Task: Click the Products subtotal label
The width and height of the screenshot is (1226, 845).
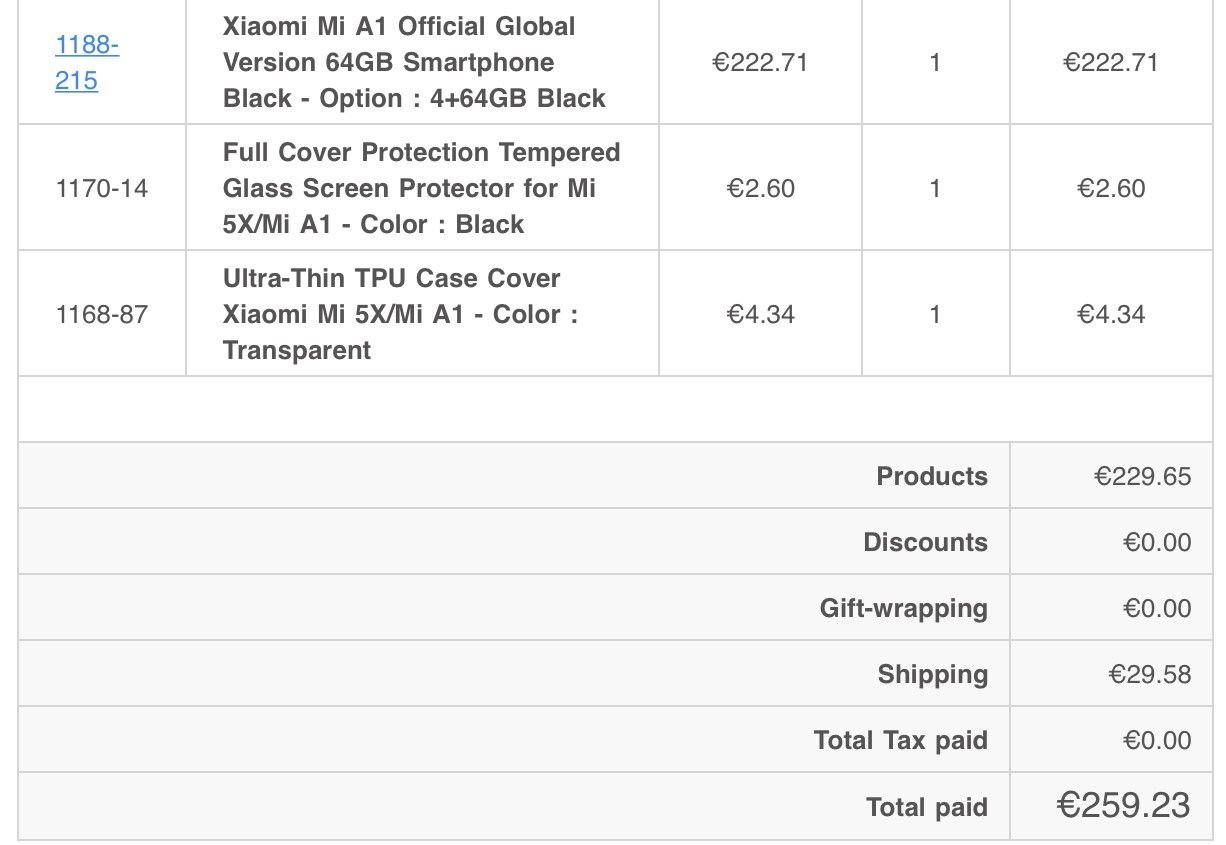Action: (932, 476)
